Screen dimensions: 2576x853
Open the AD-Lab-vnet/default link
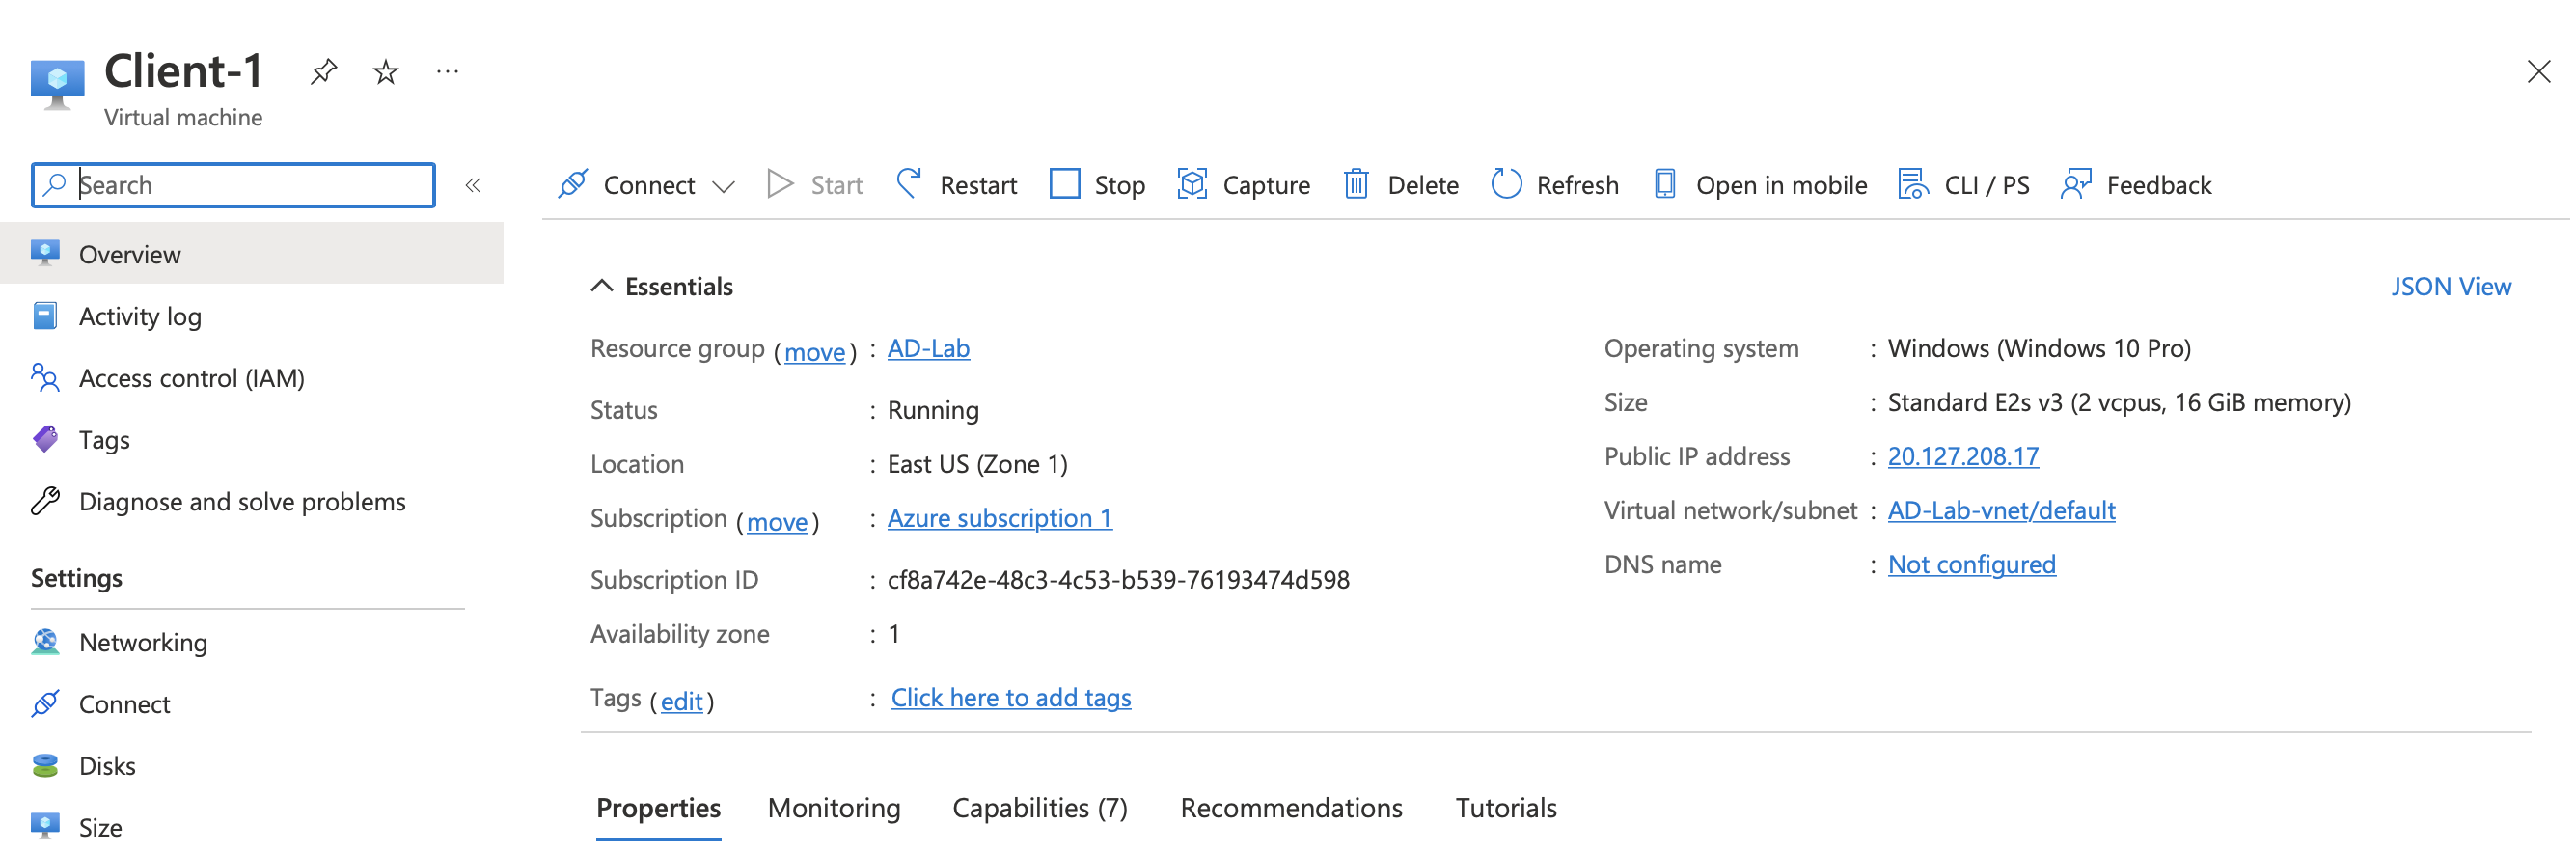tap(2002, 510)
